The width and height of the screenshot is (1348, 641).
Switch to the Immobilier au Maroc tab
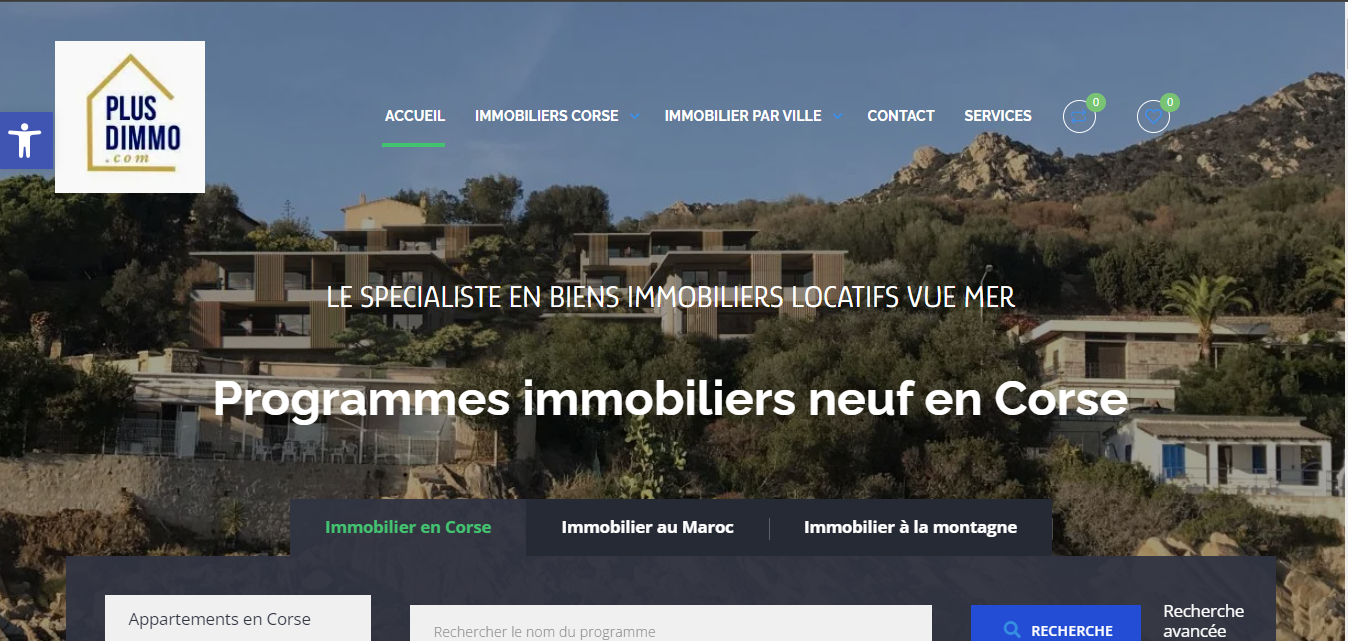648,527
